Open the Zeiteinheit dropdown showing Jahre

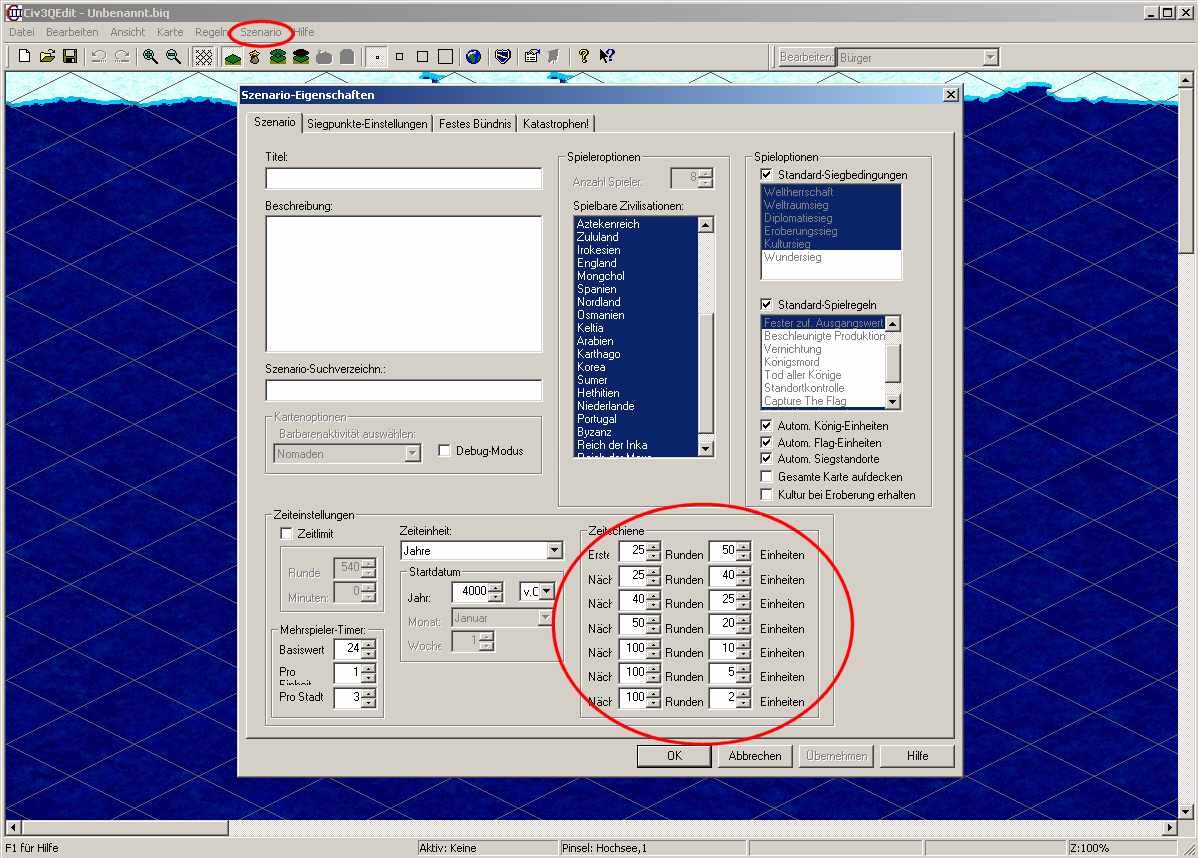[554, 551]
